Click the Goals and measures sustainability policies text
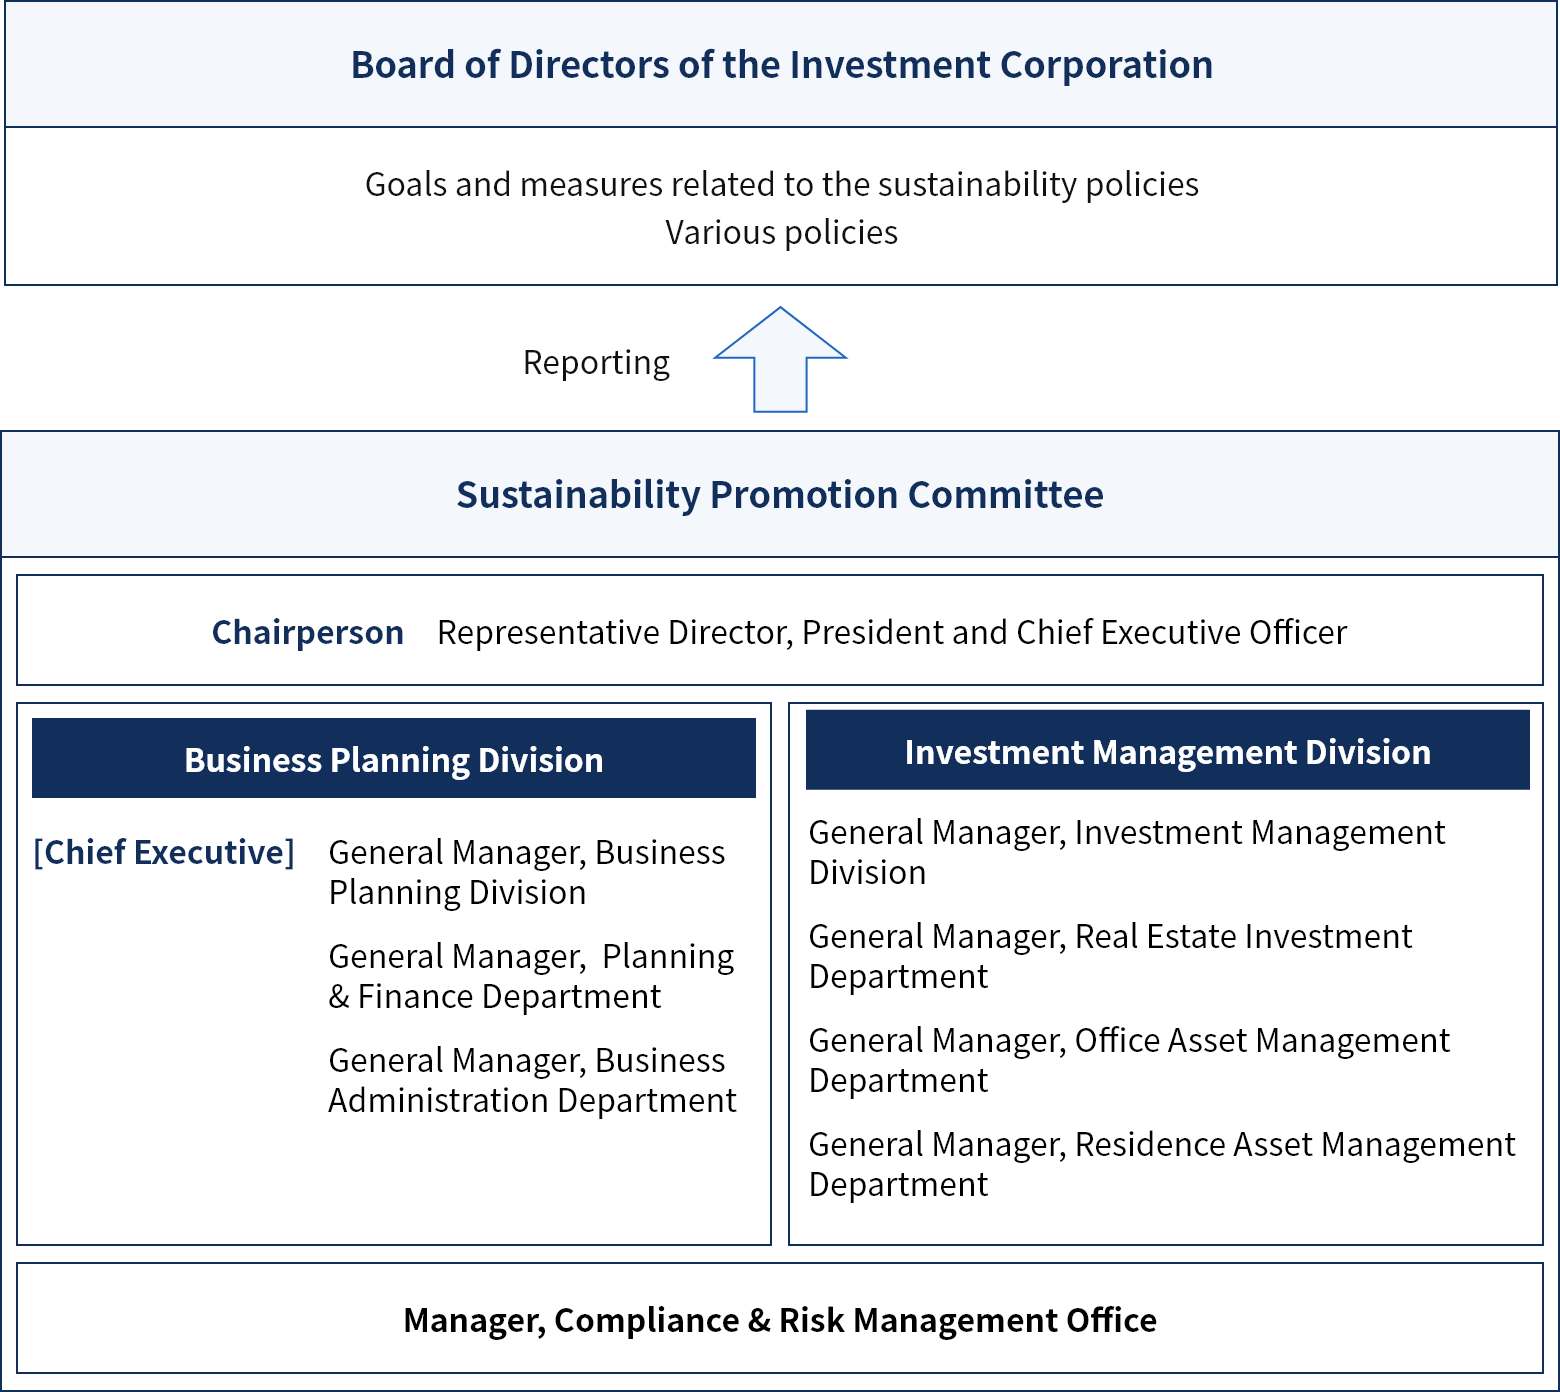Image resolution: width=1560 pixels, height=1392 pixels. [781, 184]
